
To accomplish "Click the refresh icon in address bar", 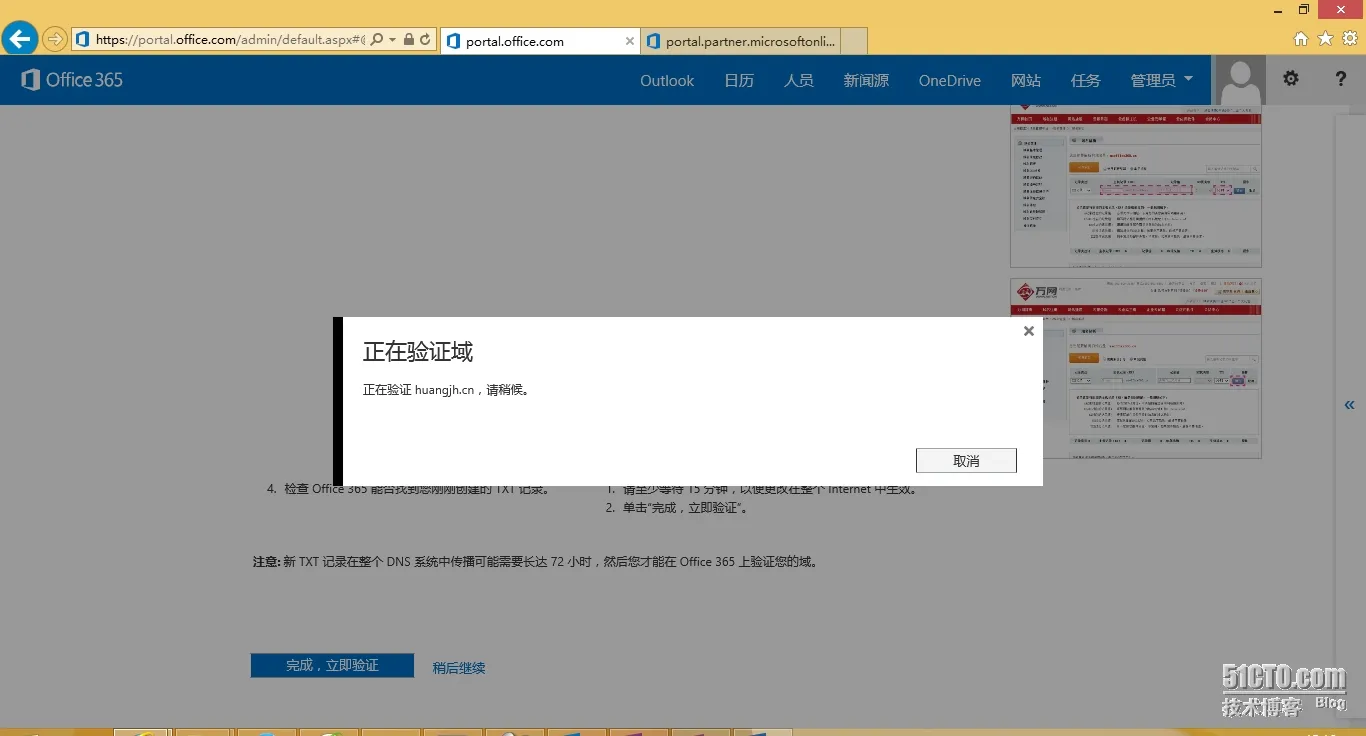I will 425,40.
